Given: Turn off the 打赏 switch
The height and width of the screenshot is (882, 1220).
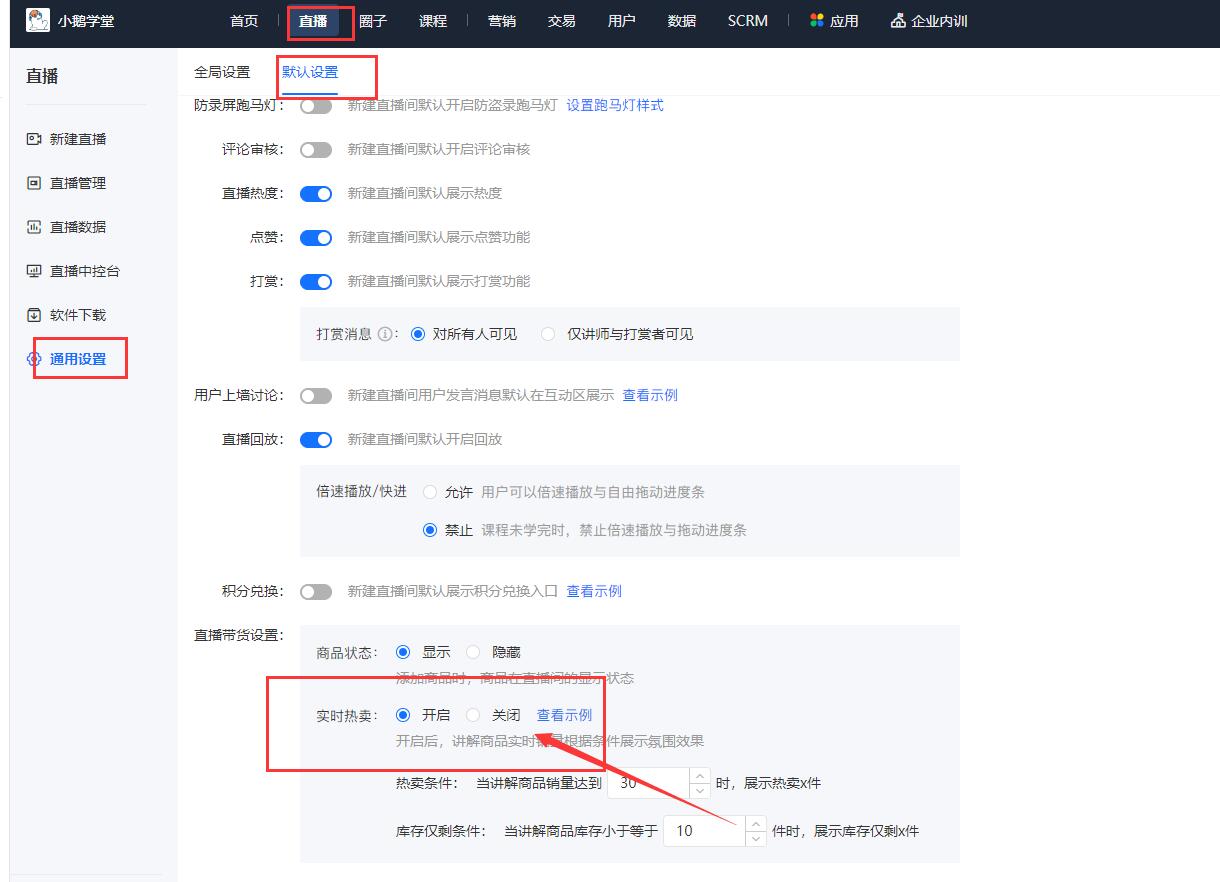Looking at the screenshot, I should click(316, 281).
